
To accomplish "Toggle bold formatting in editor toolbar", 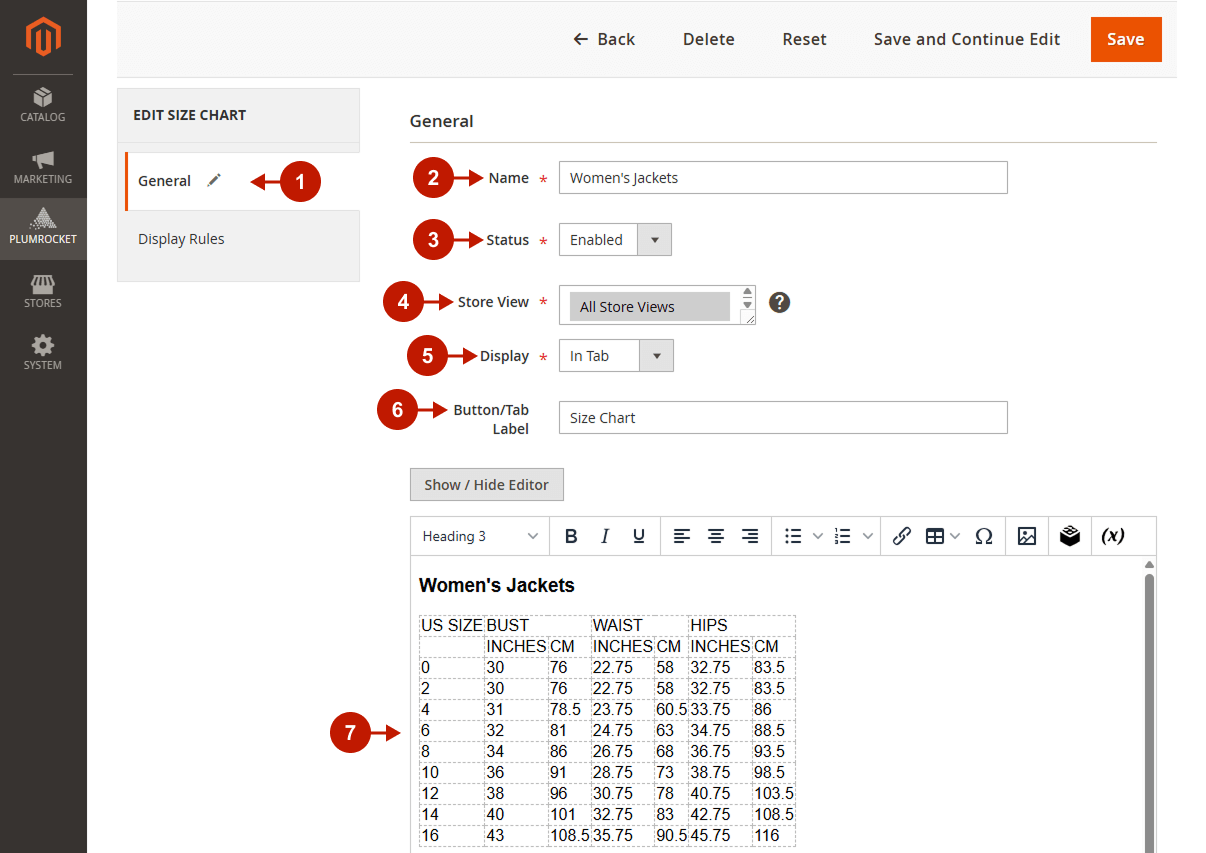I will 571,536.
